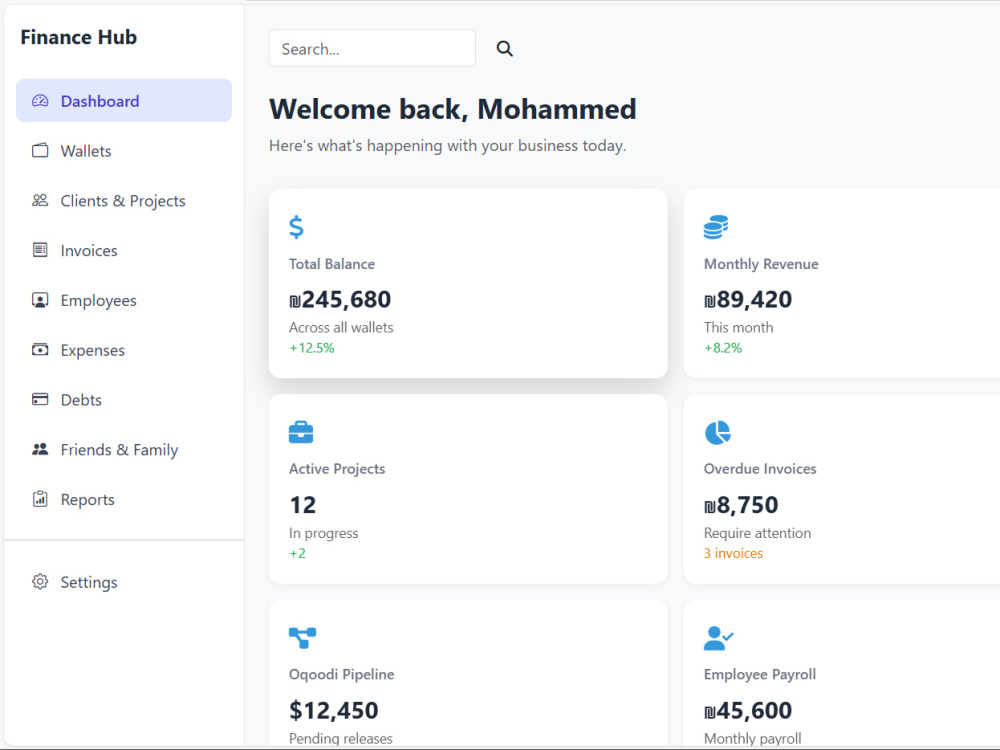Screen dimensions: 1000x750
Task: Click the Settings gear icon
Action: click(x=40, y=582)
